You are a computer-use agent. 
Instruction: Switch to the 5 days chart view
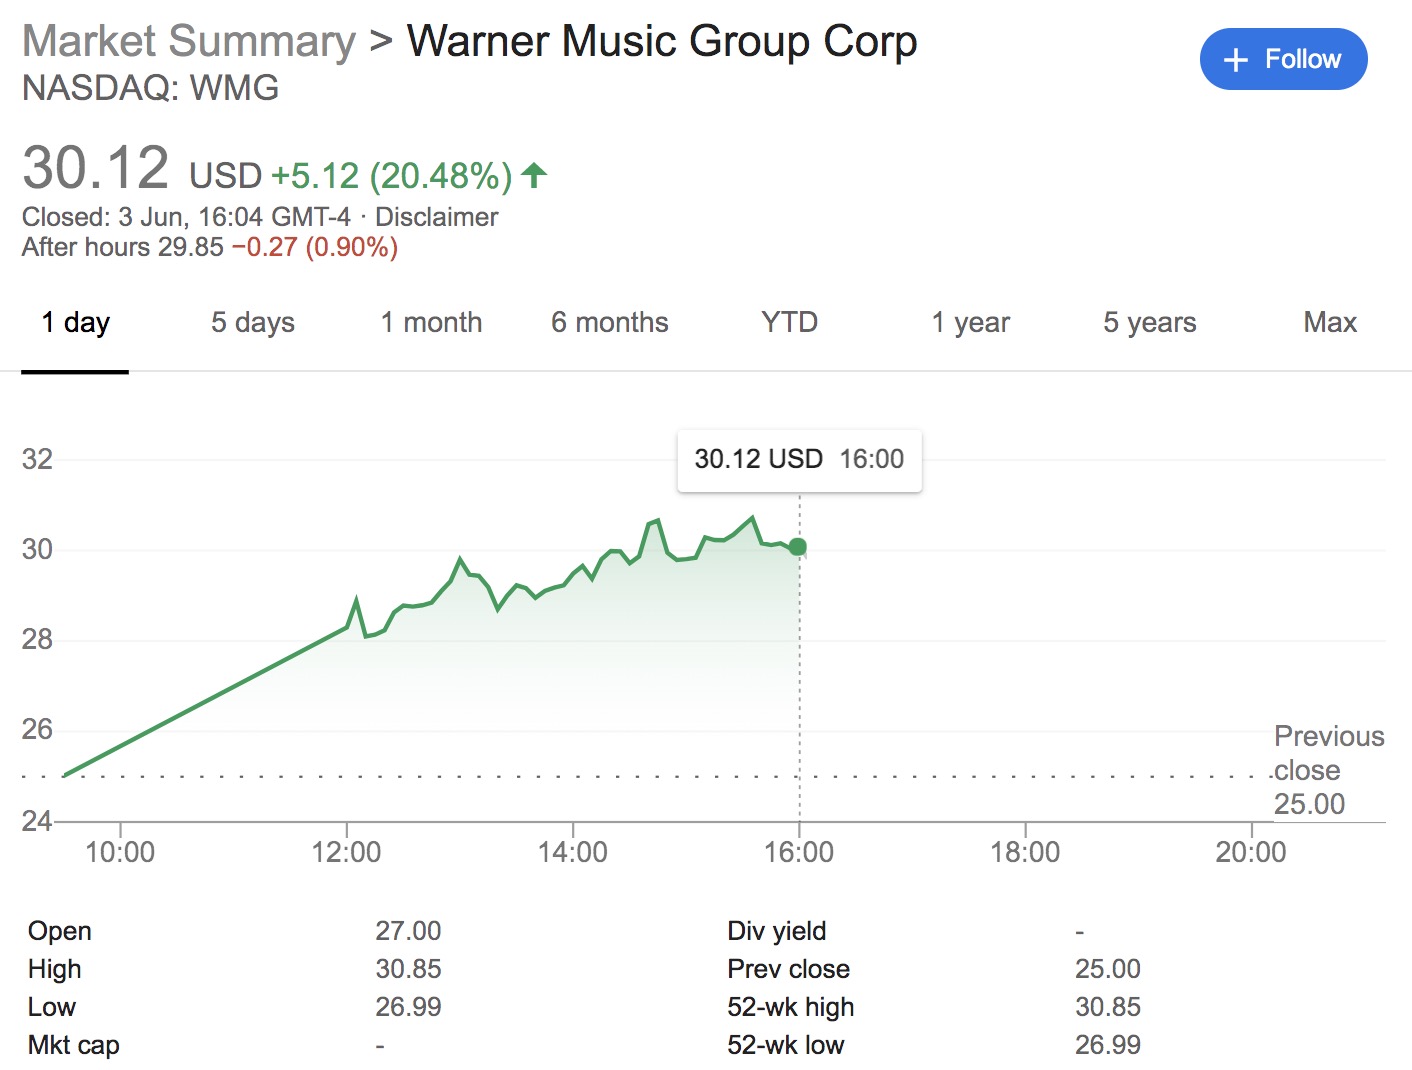click(251, 322)
